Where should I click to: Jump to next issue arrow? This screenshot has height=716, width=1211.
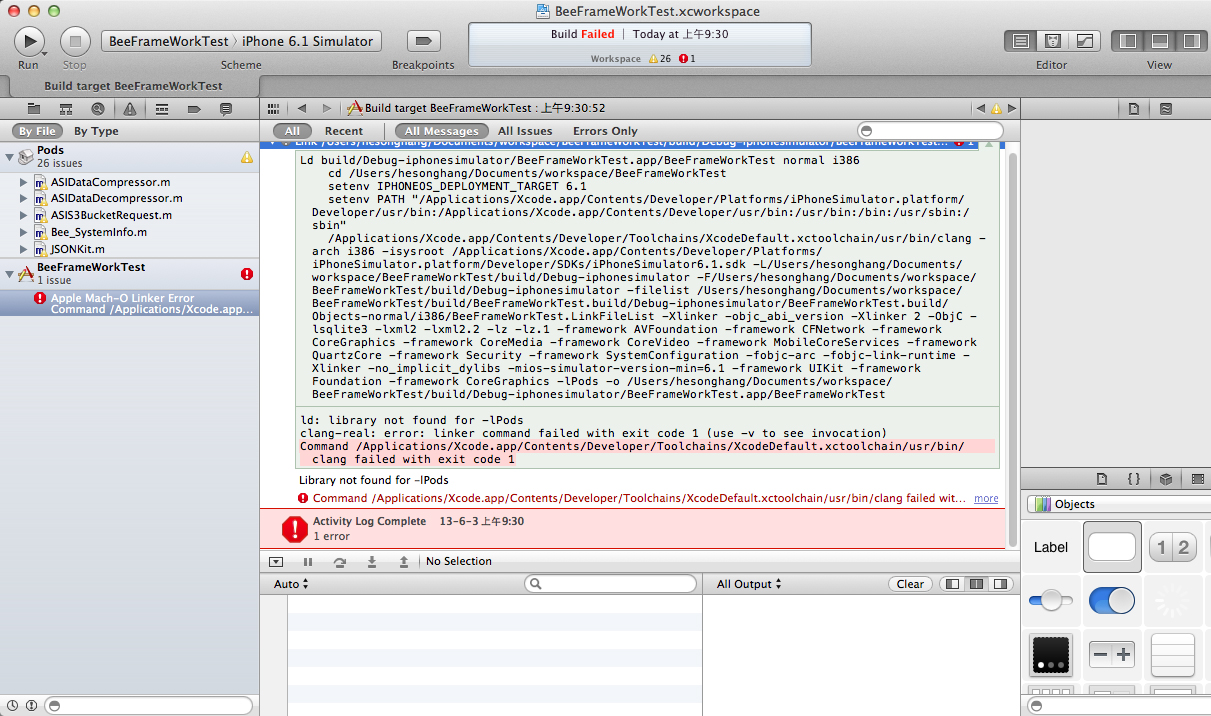[x=1012, y=108]
